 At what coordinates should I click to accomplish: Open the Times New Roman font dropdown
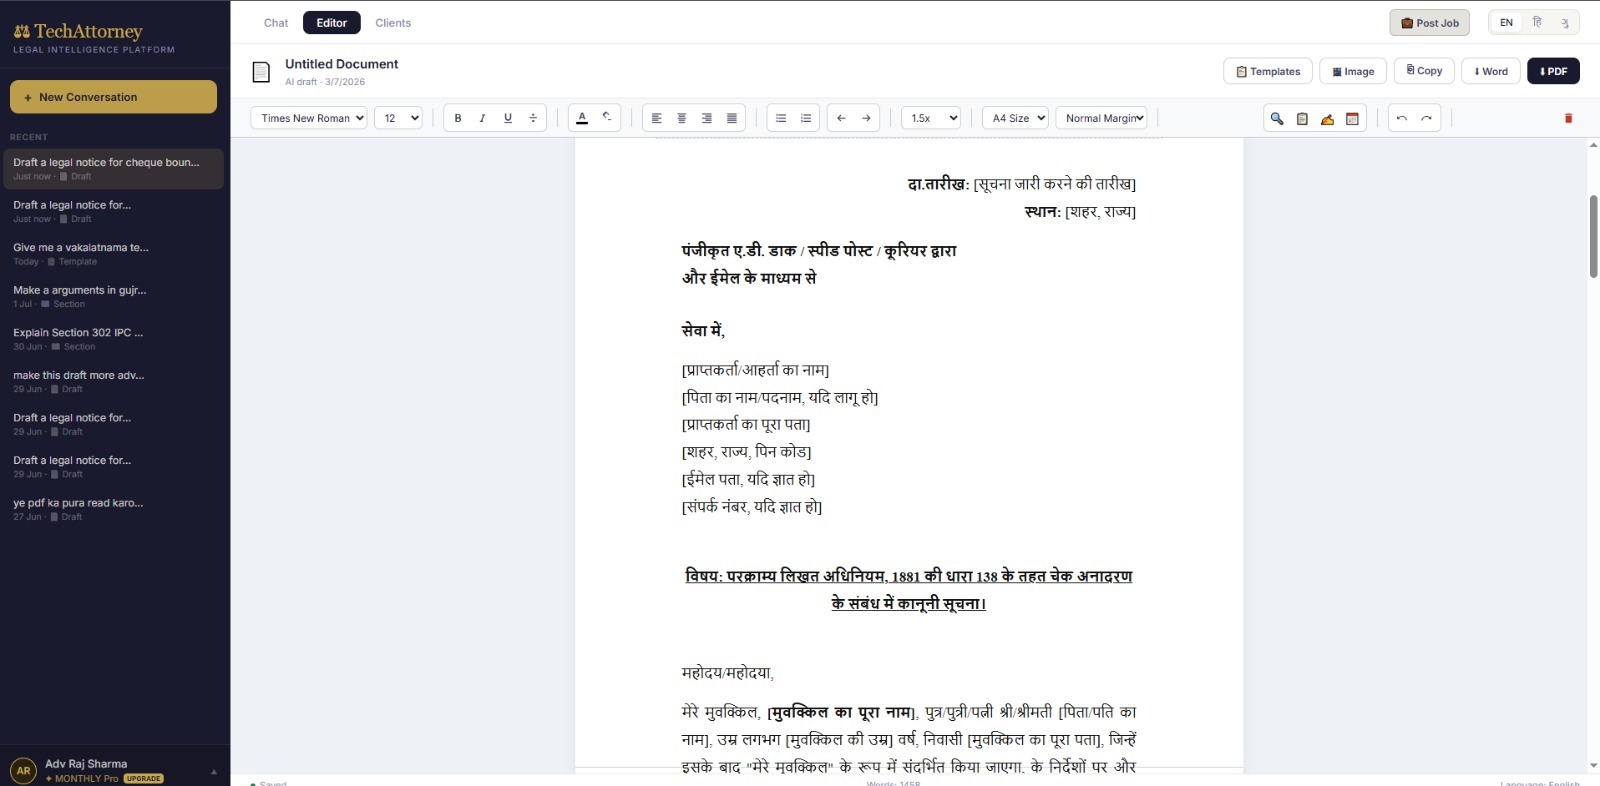(x=309, y=118)
